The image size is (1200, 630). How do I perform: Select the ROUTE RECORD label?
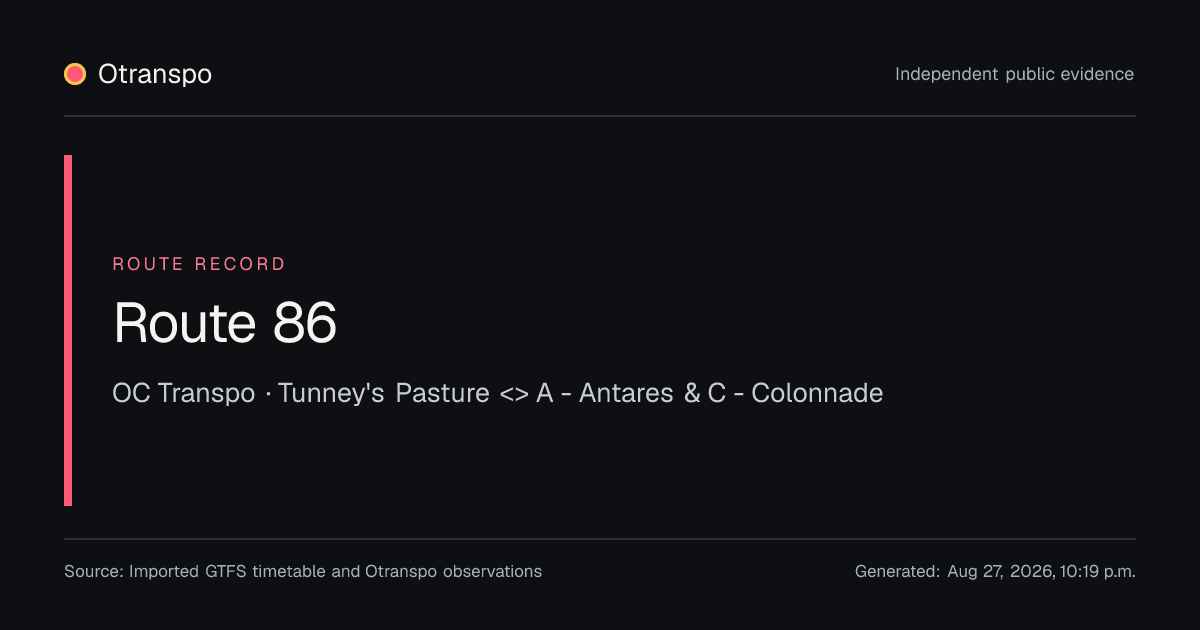coord(199,264)
